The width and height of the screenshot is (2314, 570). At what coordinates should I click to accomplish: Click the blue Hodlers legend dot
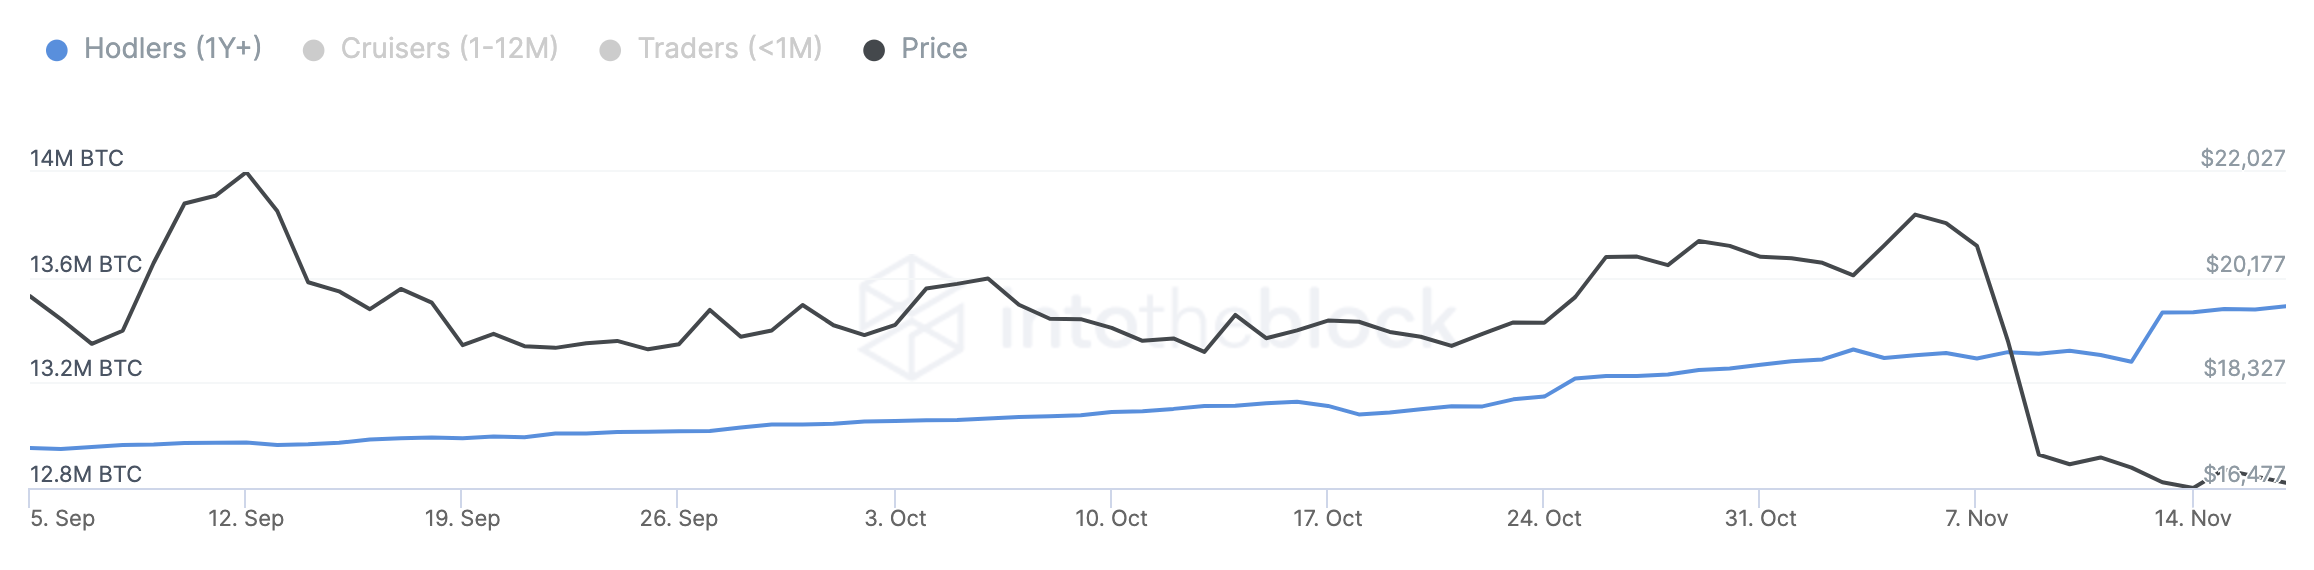click(x=57, y=50)
